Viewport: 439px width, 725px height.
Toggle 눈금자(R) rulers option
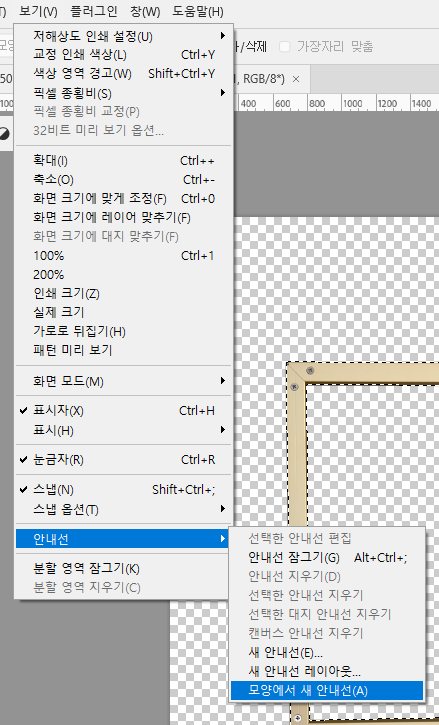coord(124,460)
